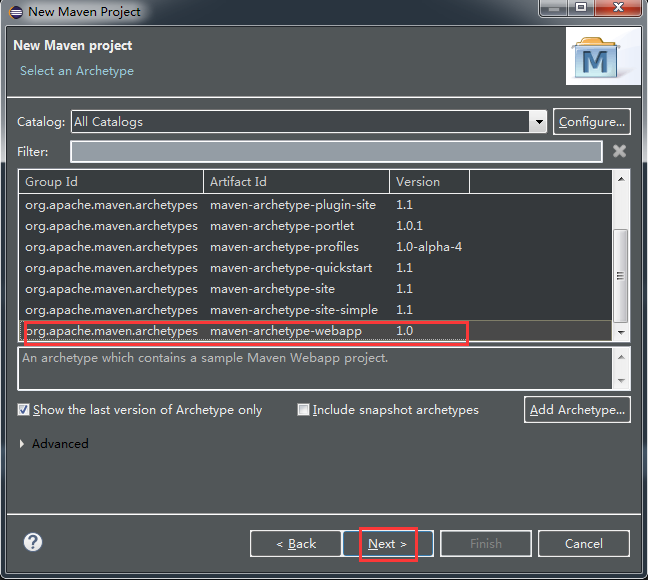This screenshot has width=648, height=580.
Task: Select the maven-archetype-portlet row
Action: [x=315, y=226]
